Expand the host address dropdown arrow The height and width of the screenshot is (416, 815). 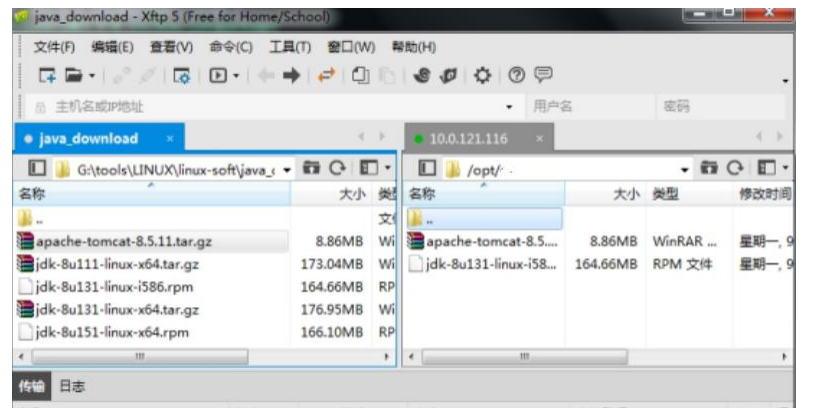click(x=509, y=107)
